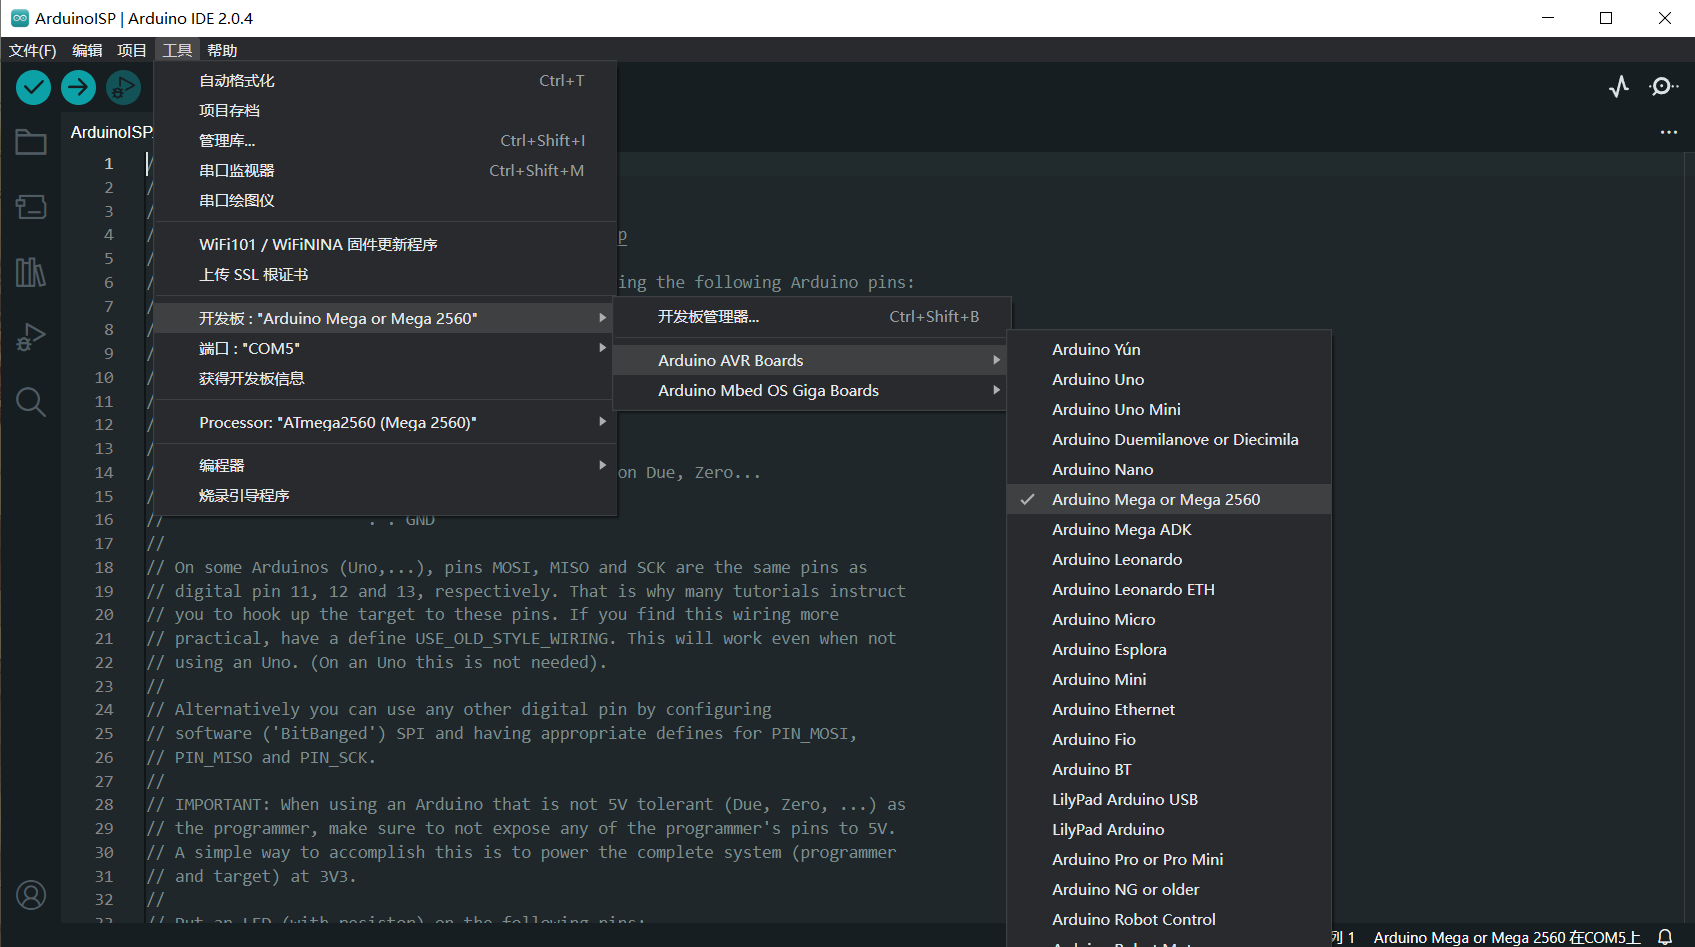1695x947 pixels.
Task: Click the Verify checkmark button
Action: 33,88
